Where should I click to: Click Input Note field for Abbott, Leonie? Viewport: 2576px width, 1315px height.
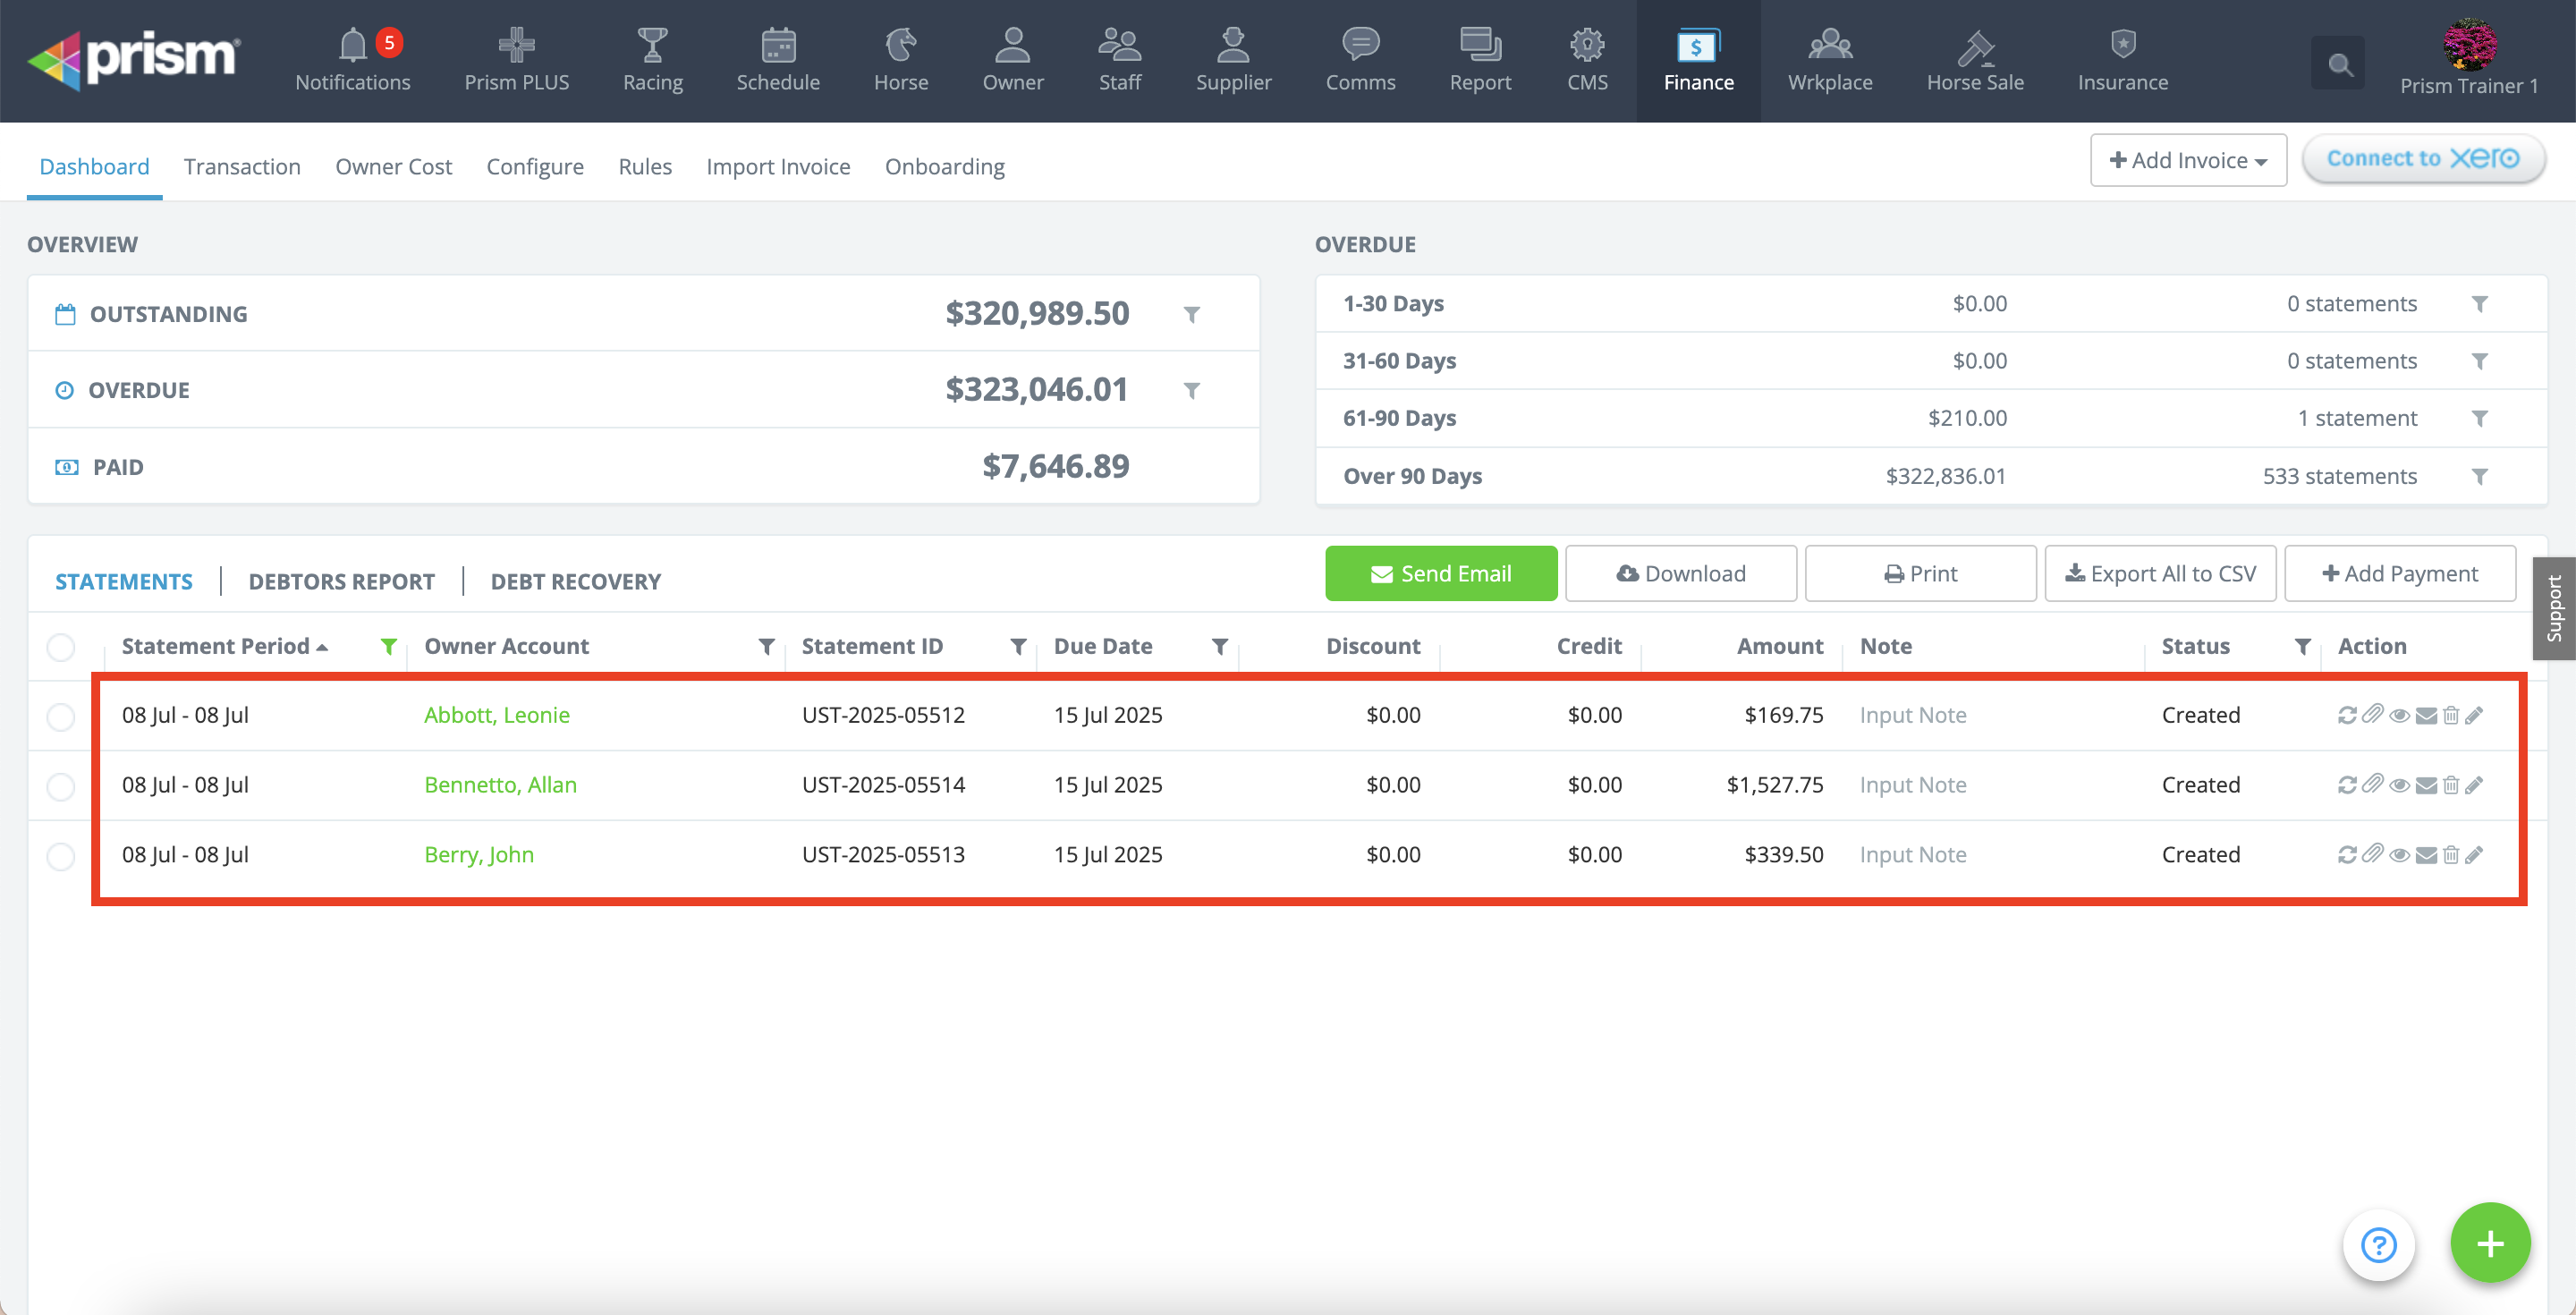(1912, 715)
